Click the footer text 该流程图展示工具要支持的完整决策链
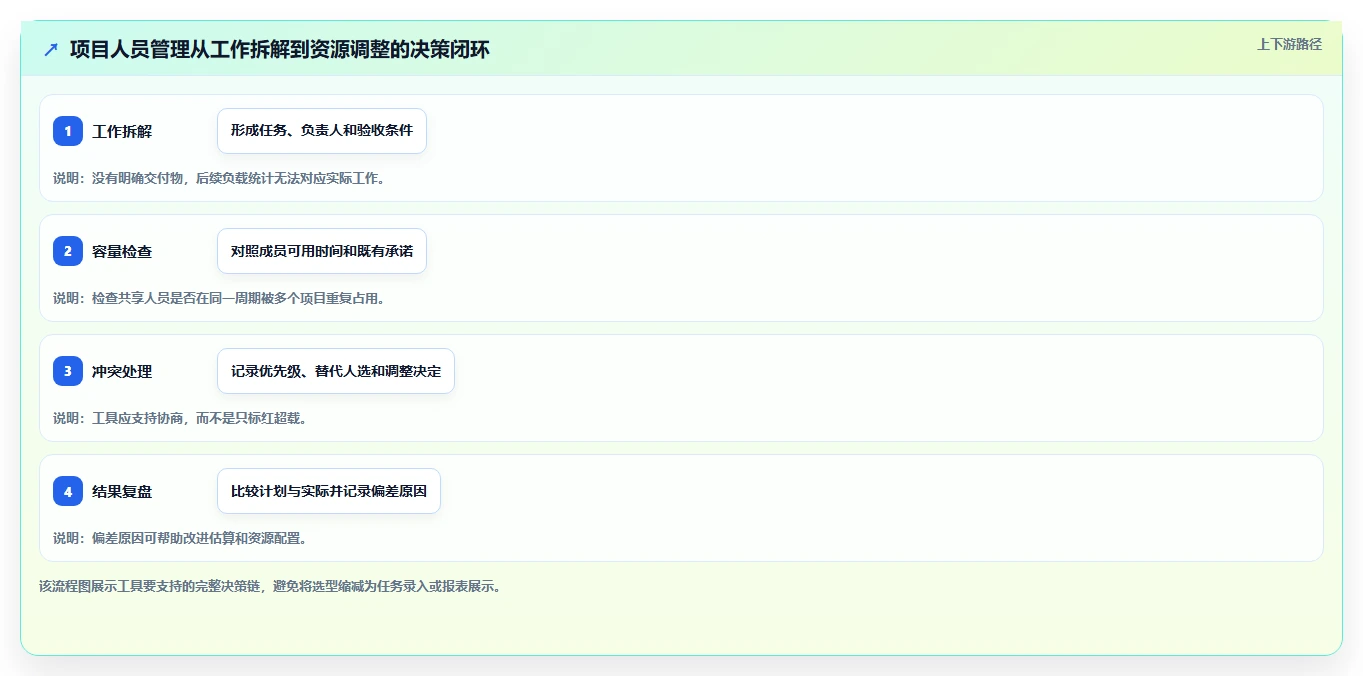Viewport: 1363px width, 676px height. 269,586
